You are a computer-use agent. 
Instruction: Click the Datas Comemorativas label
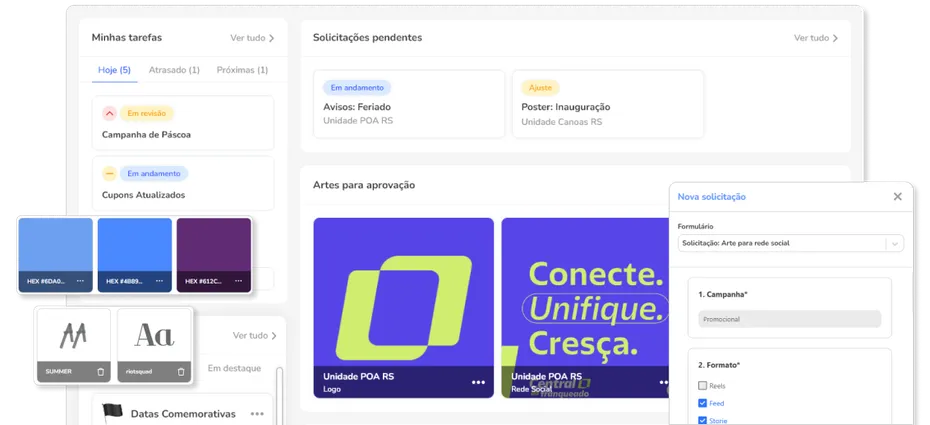click(183, 414)
